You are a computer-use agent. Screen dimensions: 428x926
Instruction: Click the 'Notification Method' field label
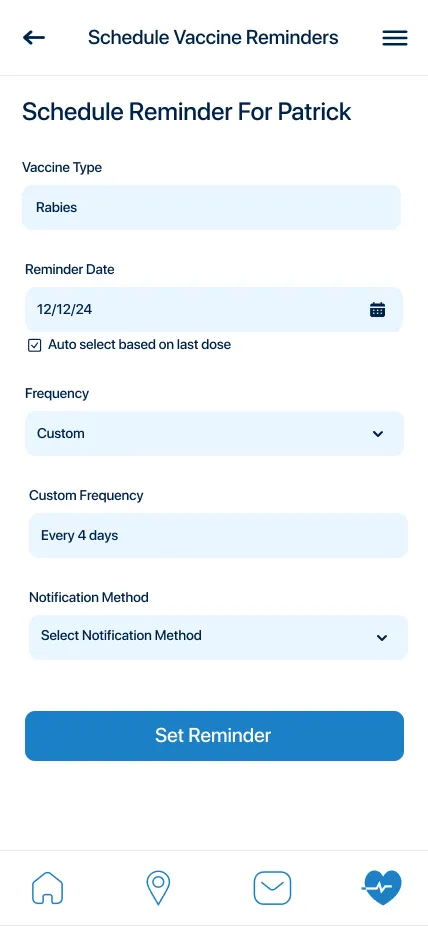click(x=89, y=597)
